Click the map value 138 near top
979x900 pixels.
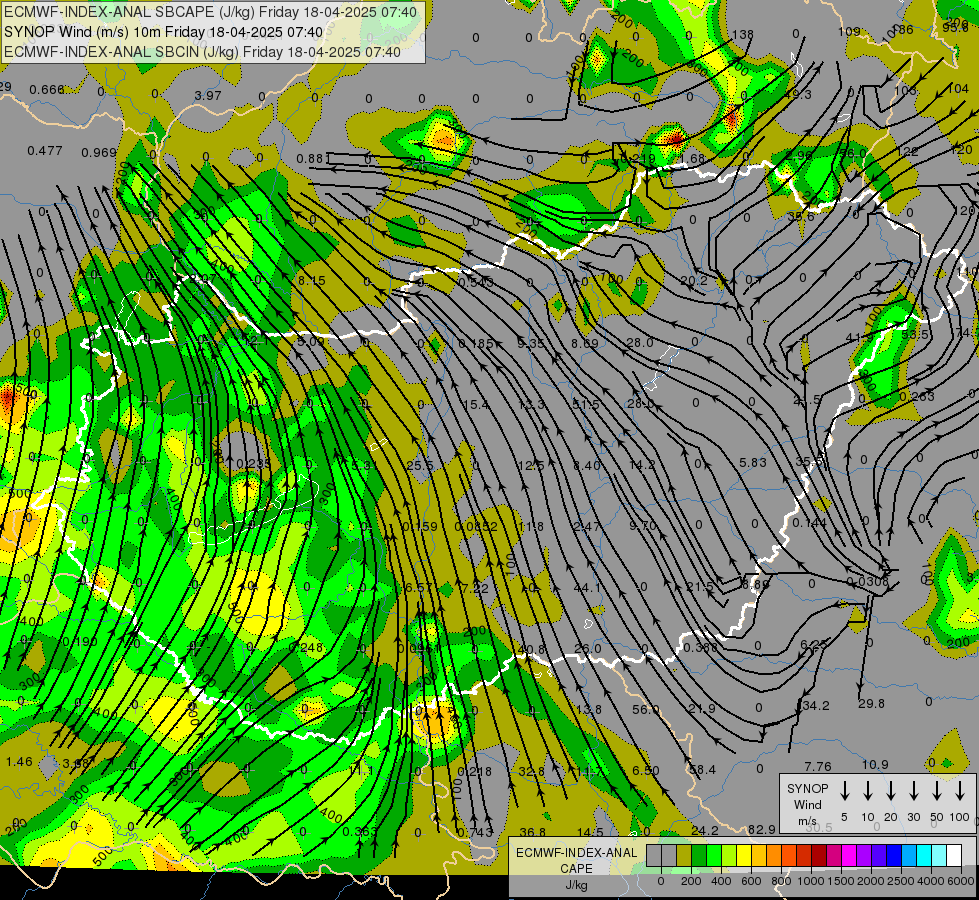tap(742, 34)
